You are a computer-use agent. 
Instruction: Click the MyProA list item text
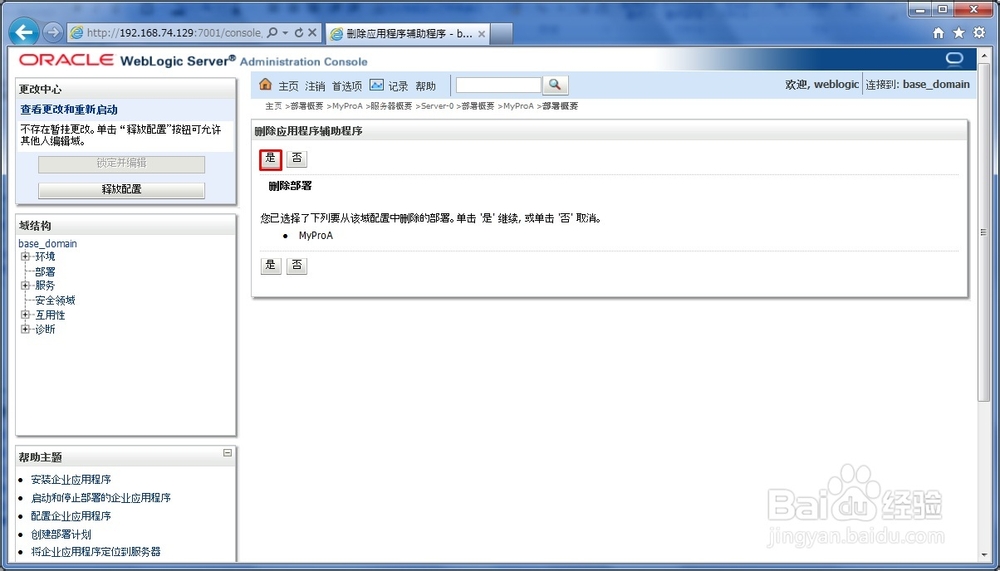pyautogui.click(x=316, y=235)
